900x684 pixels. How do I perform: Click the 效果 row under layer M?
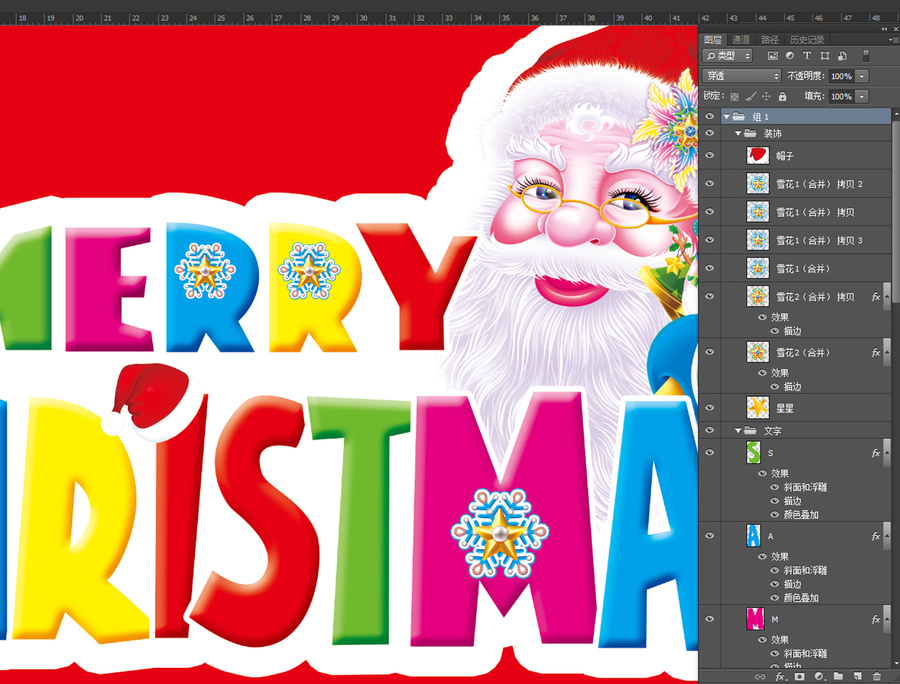779,640
